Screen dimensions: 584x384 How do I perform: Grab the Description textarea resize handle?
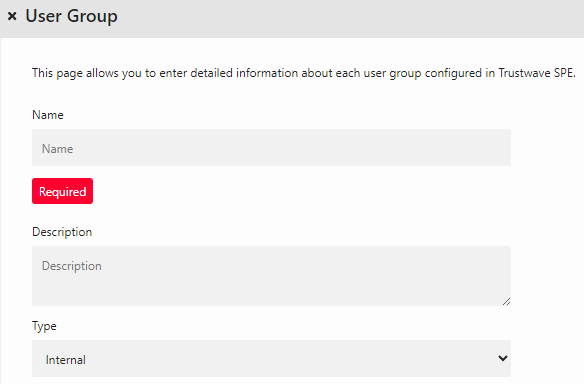pyautogui.click(x=506, y=302)
